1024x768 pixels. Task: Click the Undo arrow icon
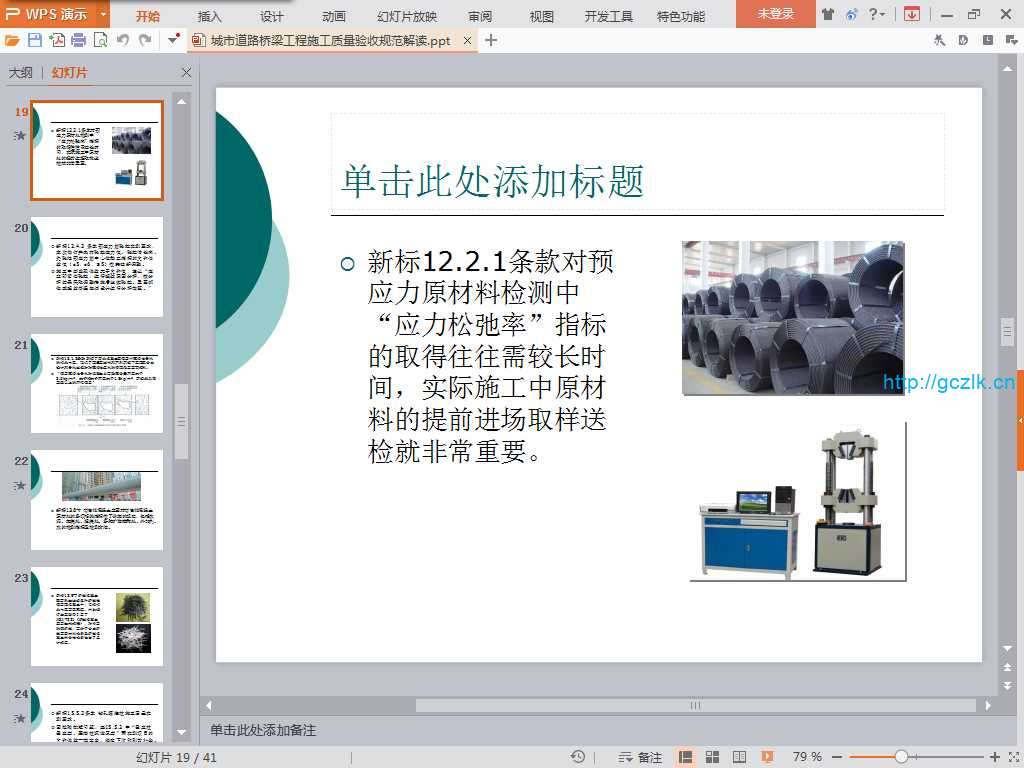tap(122, 40)
